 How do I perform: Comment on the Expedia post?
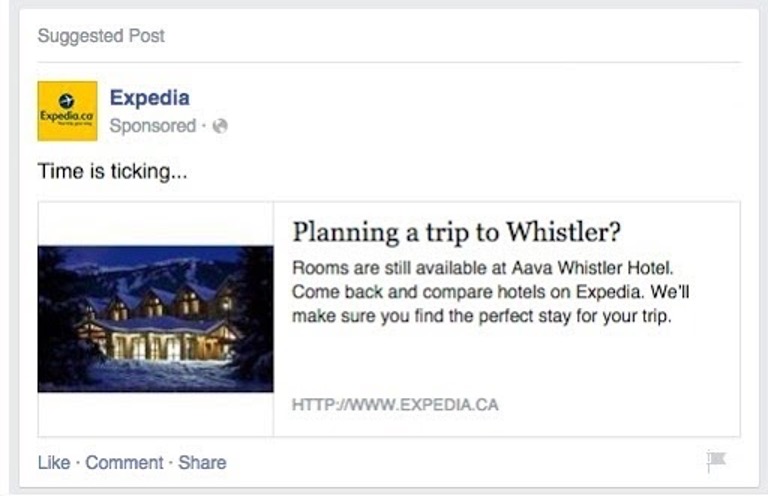pyautogui.click(x=124, y=462)
